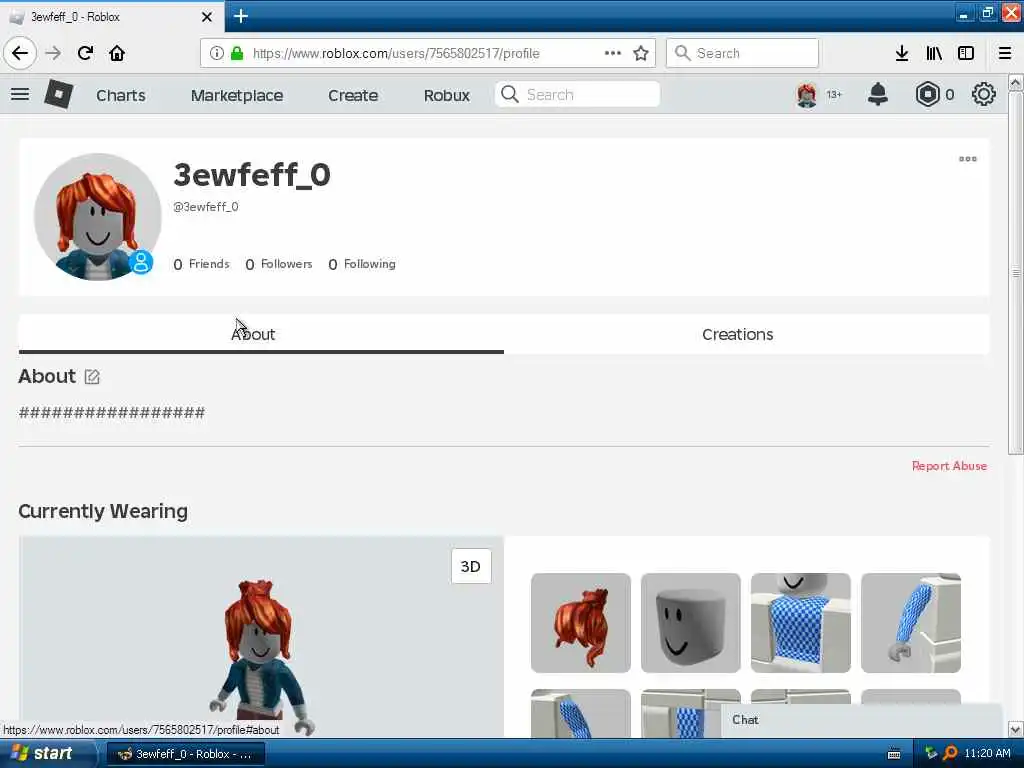Toggle the browser sidebar view
This screenshot has width=1024, height=768.
click(966, 53)
